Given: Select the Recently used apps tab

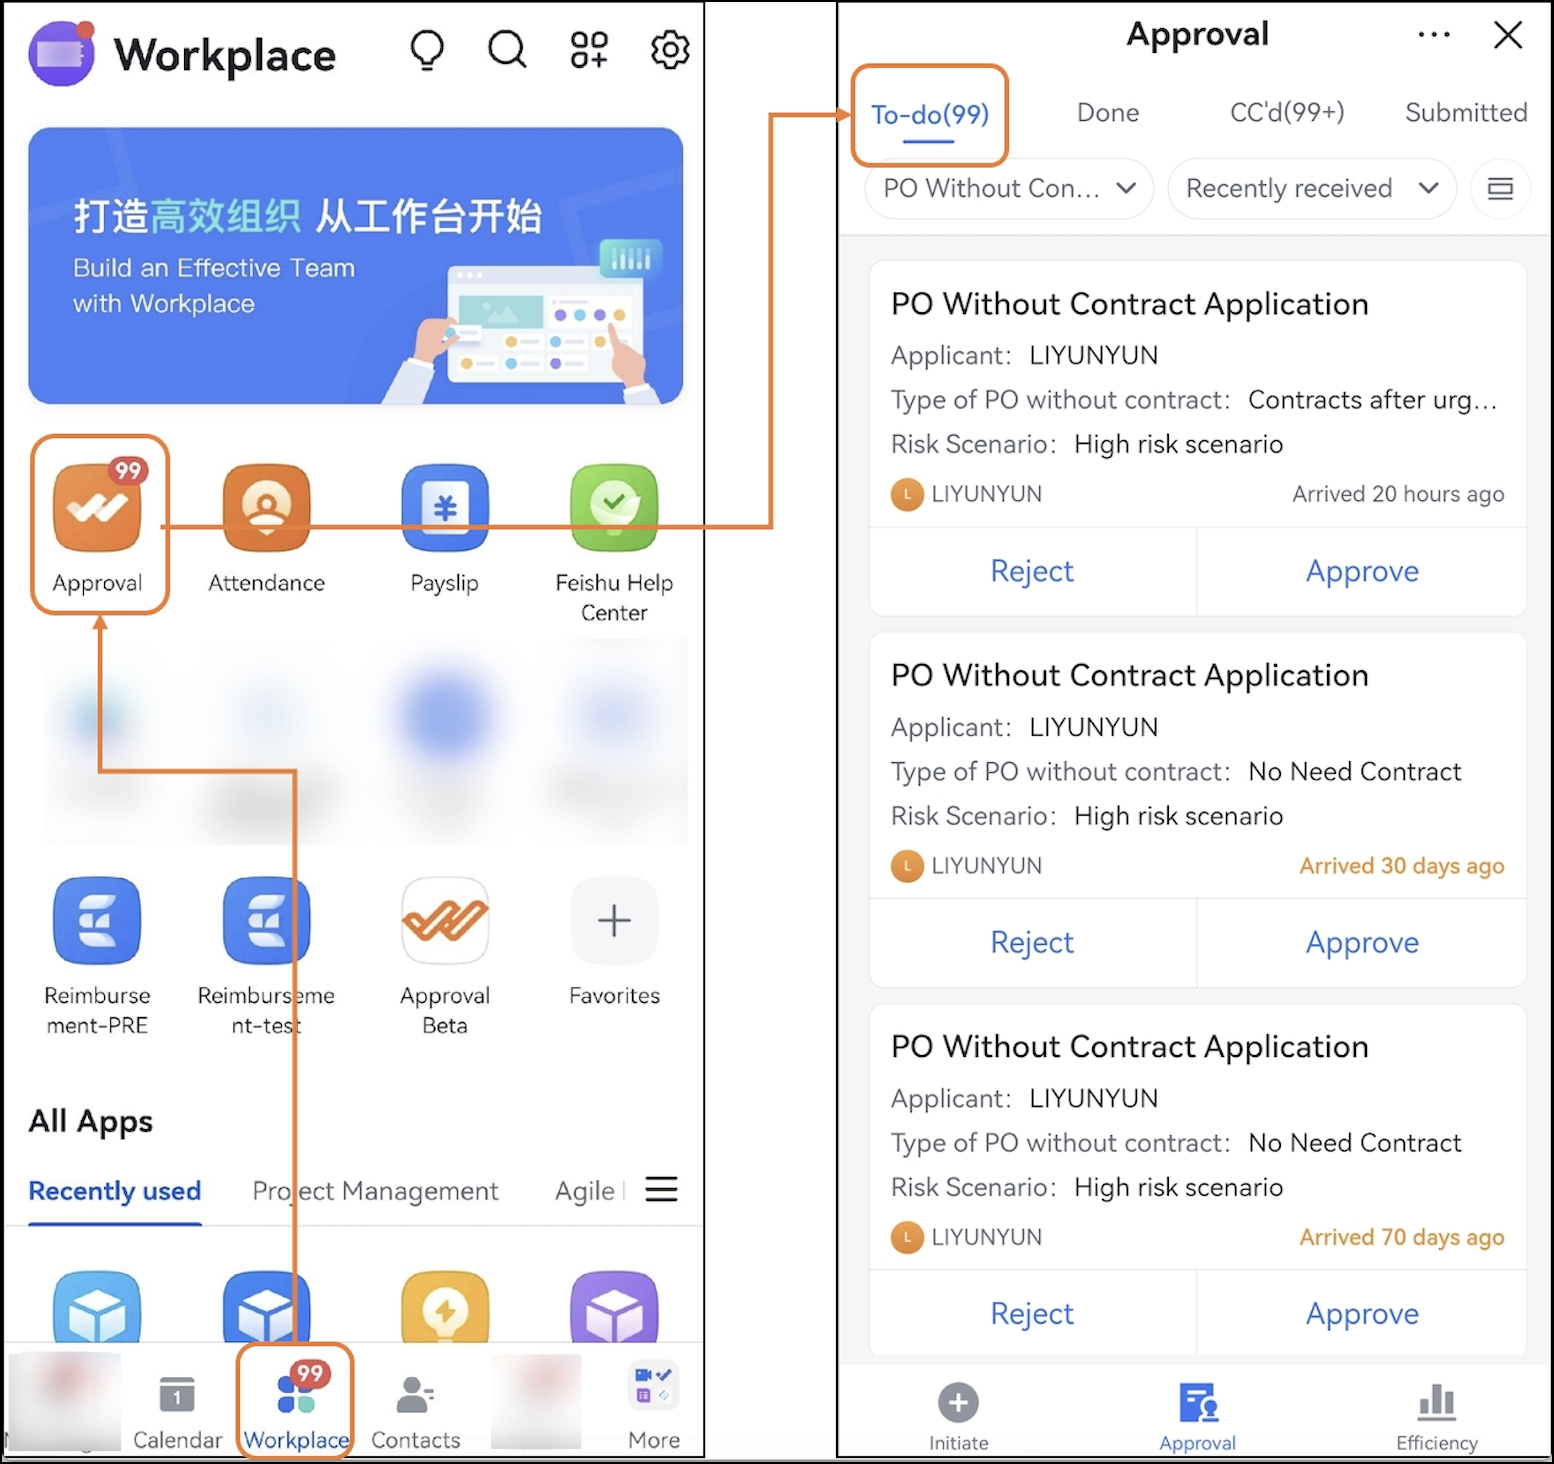Looking at the screenshot, I should 115,1191.
